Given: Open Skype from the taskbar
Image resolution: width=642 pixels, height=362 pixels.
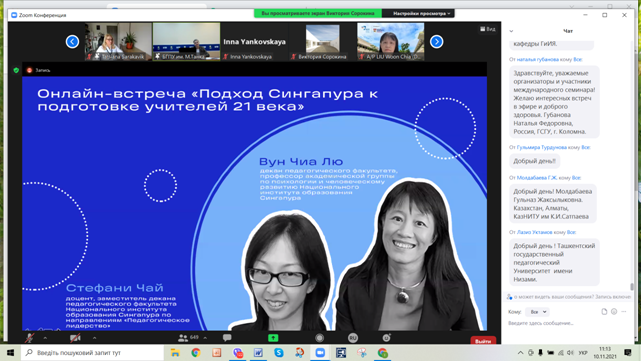Looking at the screenshot, I should (x=279, y=353).
